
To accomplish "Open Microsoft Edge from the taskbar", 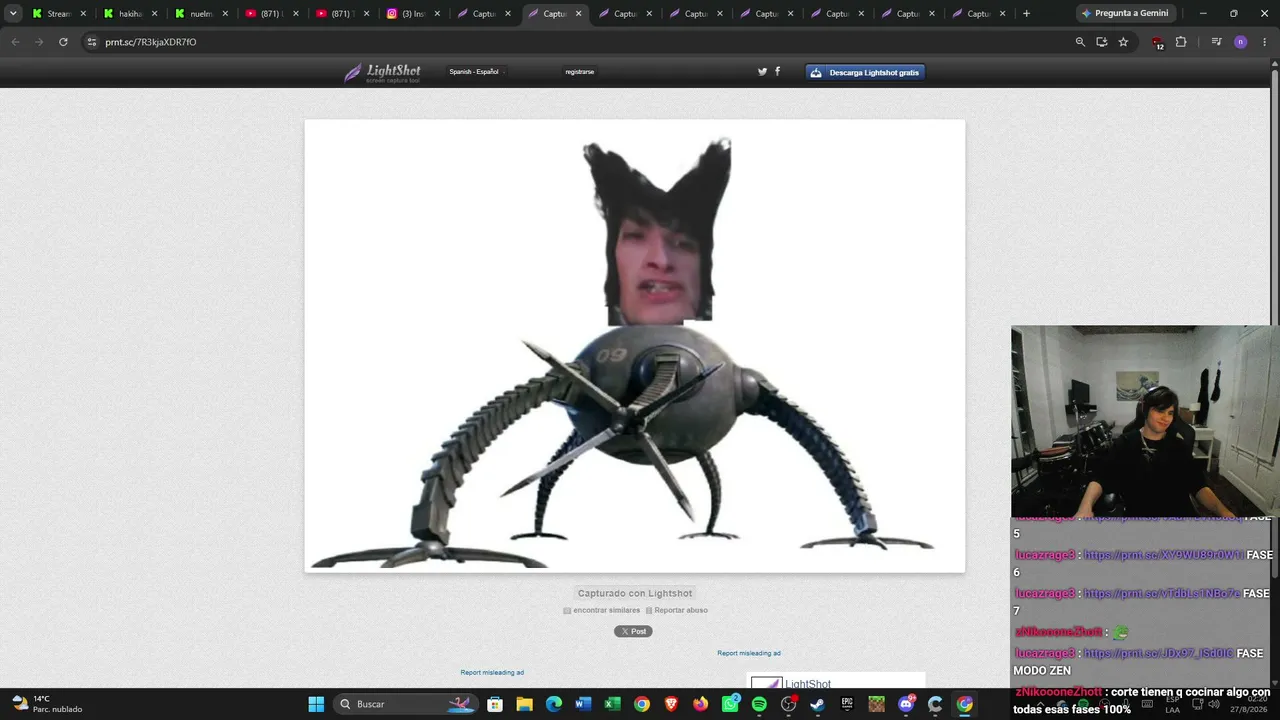I will point(553,704).
